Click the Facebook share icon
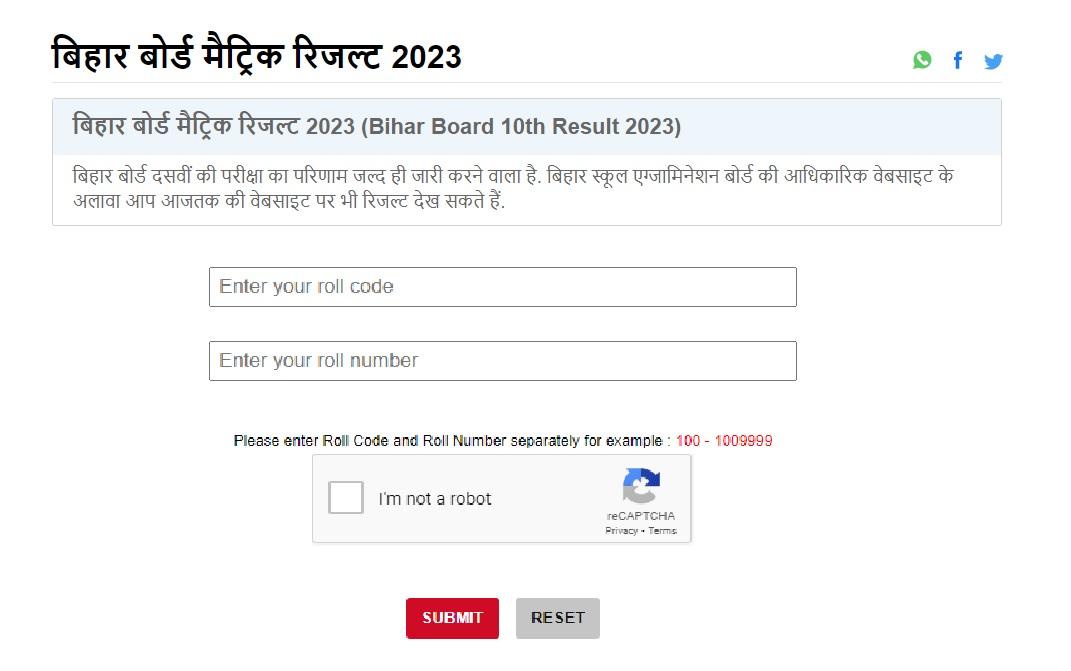 [957, 60]
